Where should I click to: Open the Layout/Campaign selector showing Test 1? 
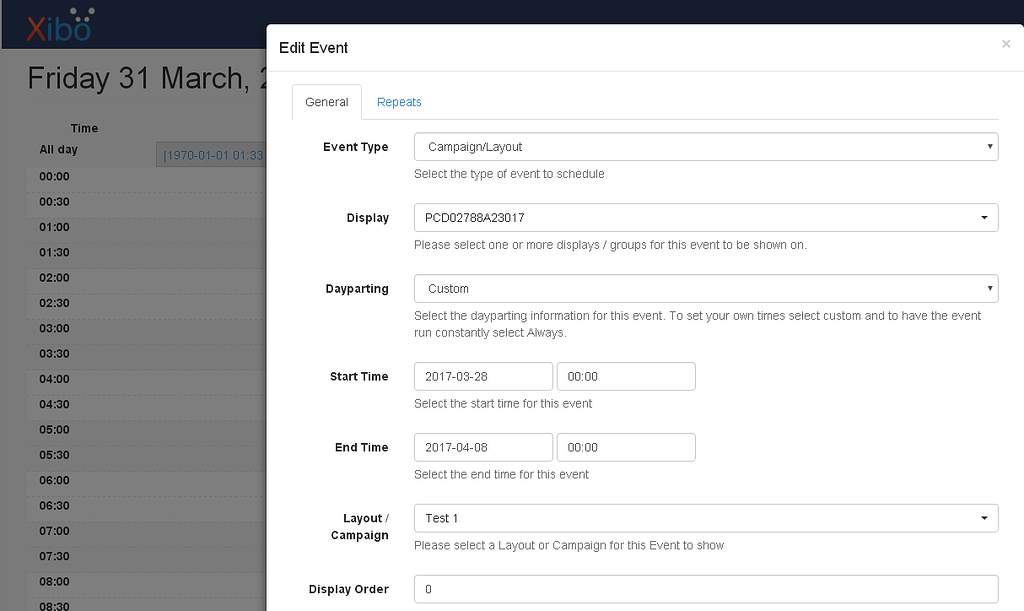[705, 518]
